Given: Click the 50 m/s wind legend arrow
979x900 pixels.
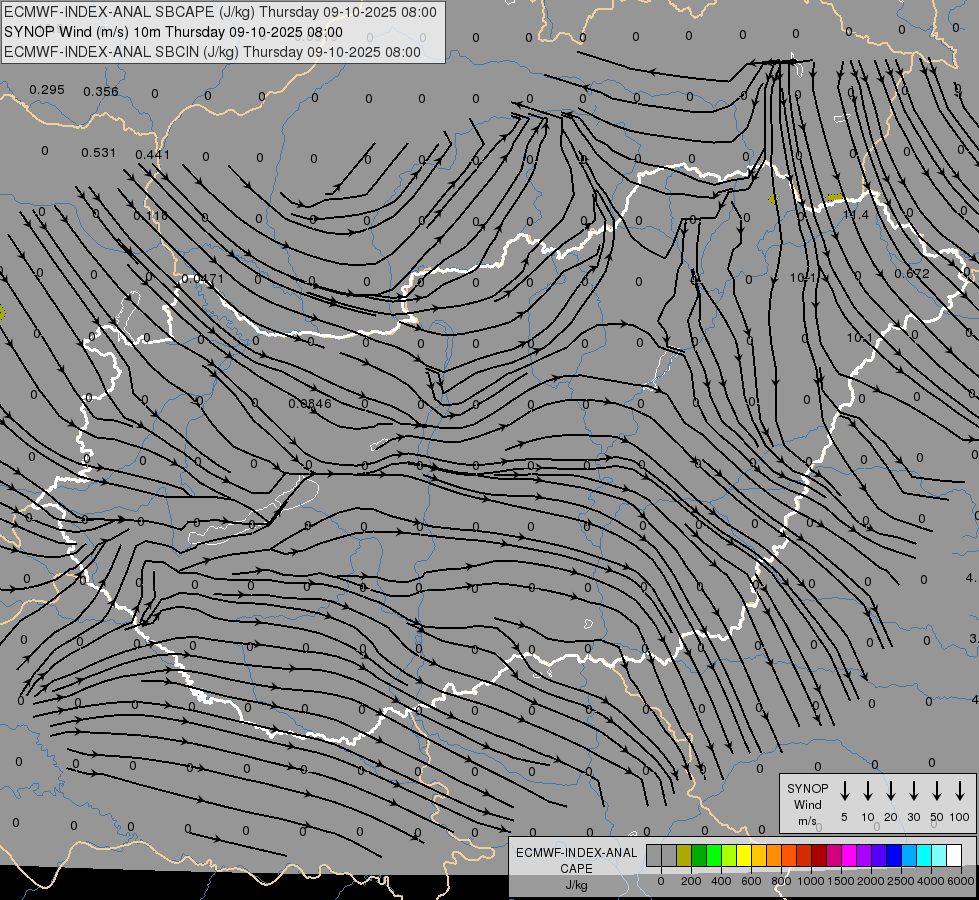Looking at the screenshot, I should pyautogui.click(x=937, y=790).
